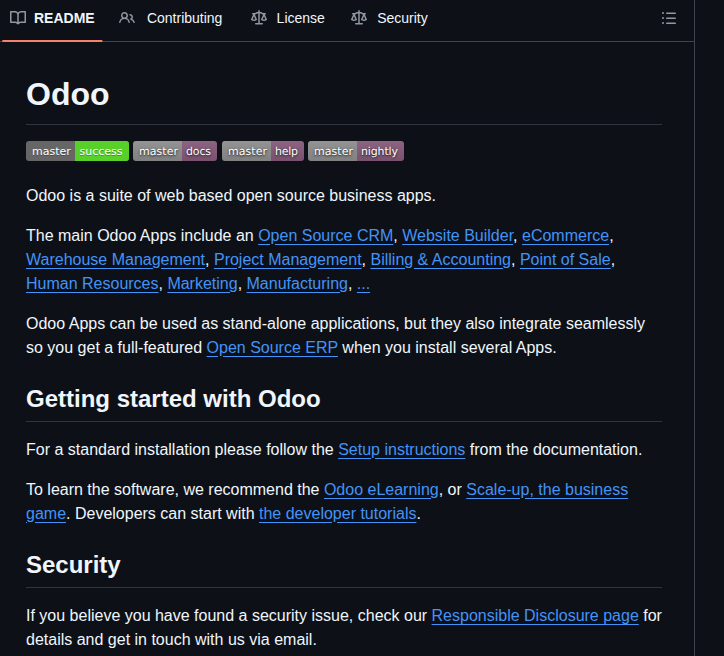
Task: Click the License scales icon
Action: pyautogui.click(x=259, y=18)
